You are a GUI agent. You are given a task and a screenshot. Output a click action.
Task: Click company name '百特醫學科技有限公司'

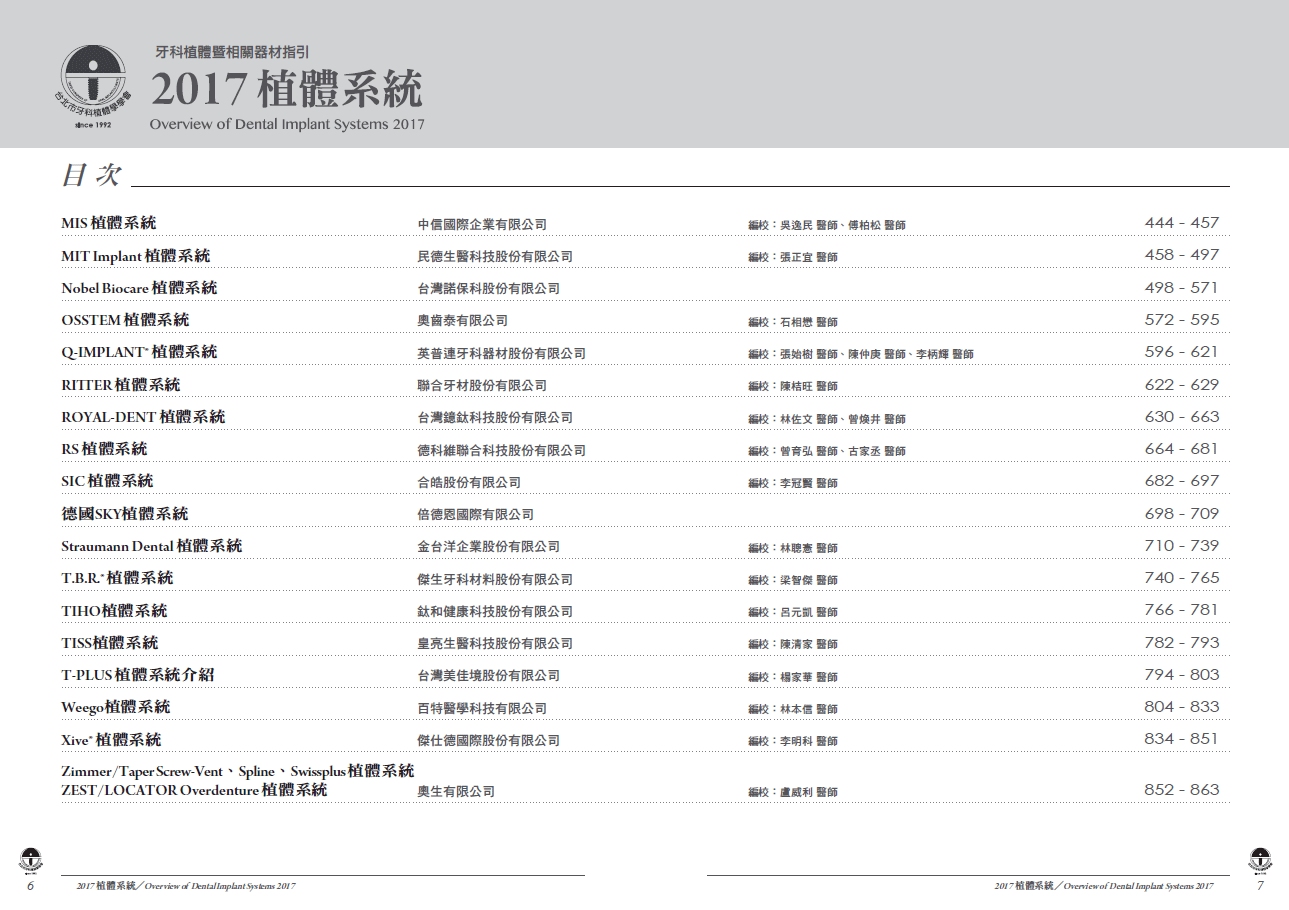tap(482, 709)
